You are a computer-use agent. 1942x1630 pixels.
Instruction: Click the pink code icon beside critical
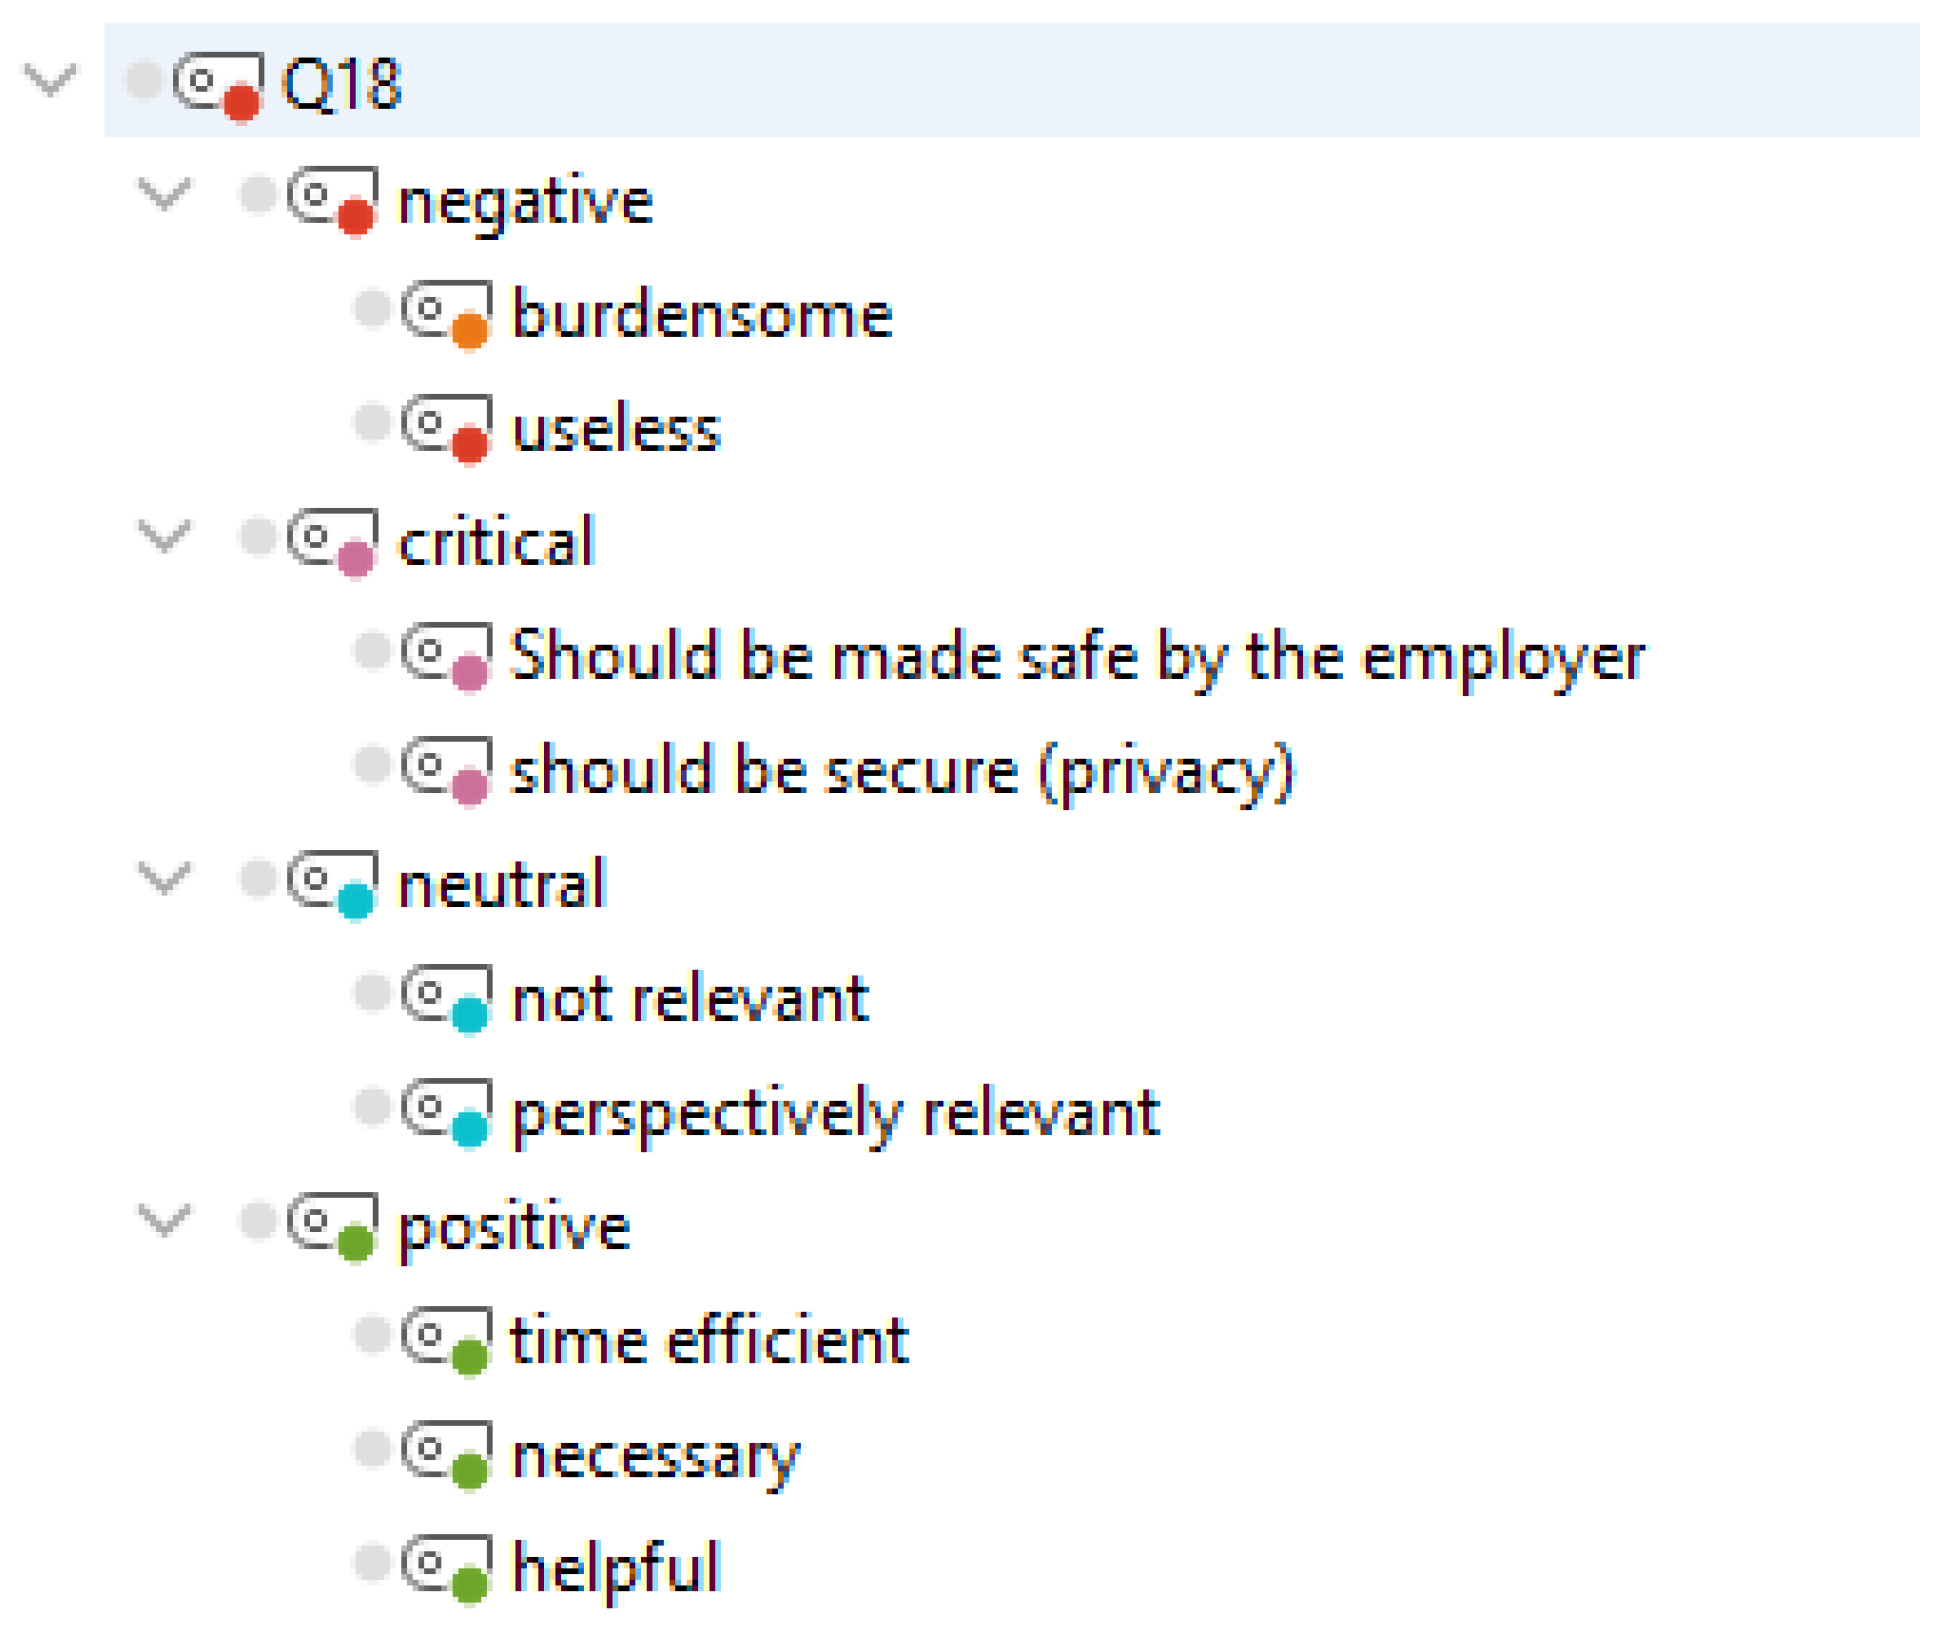pyautogui.click(x=332, y=541)
